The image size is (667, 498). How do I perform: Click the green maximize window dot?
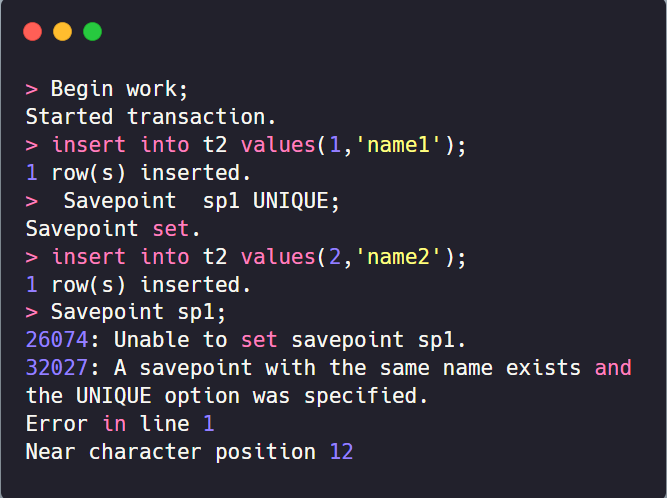click(92, 31)
